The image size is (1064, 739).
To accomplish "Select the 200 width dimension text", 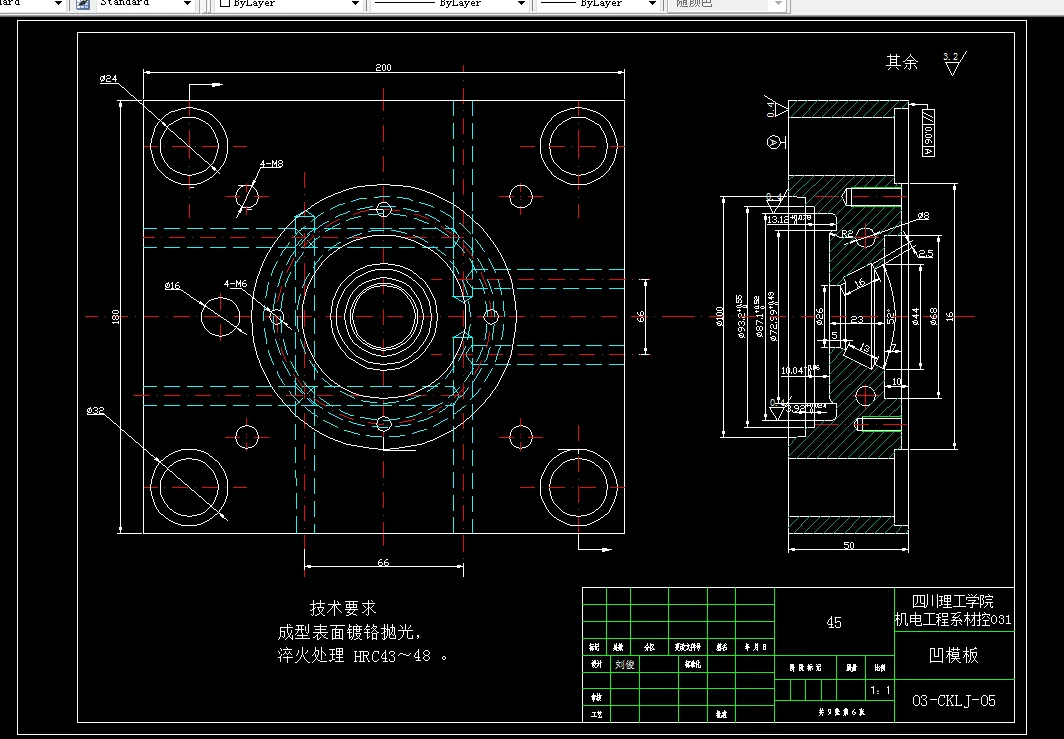I will coord(383,67).
